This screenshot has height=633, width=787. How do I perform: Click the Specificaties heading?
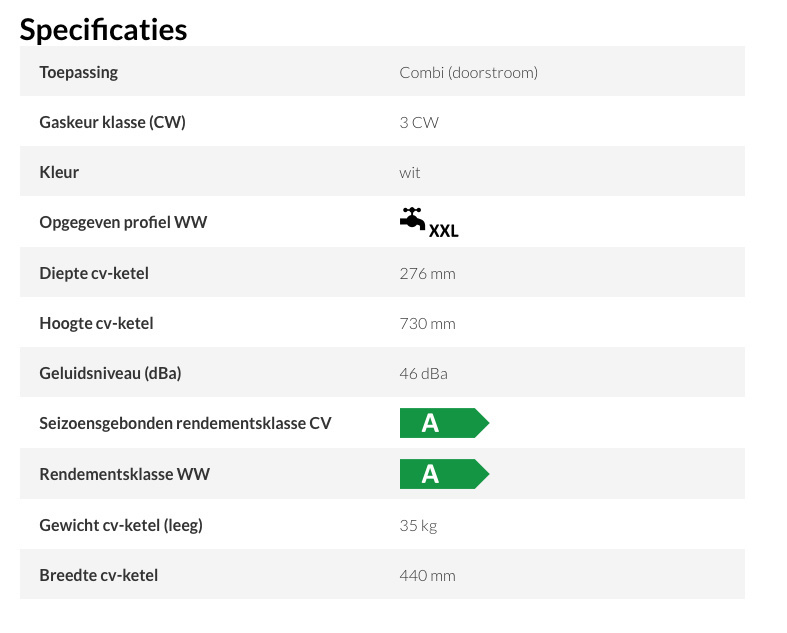point(103,29)
